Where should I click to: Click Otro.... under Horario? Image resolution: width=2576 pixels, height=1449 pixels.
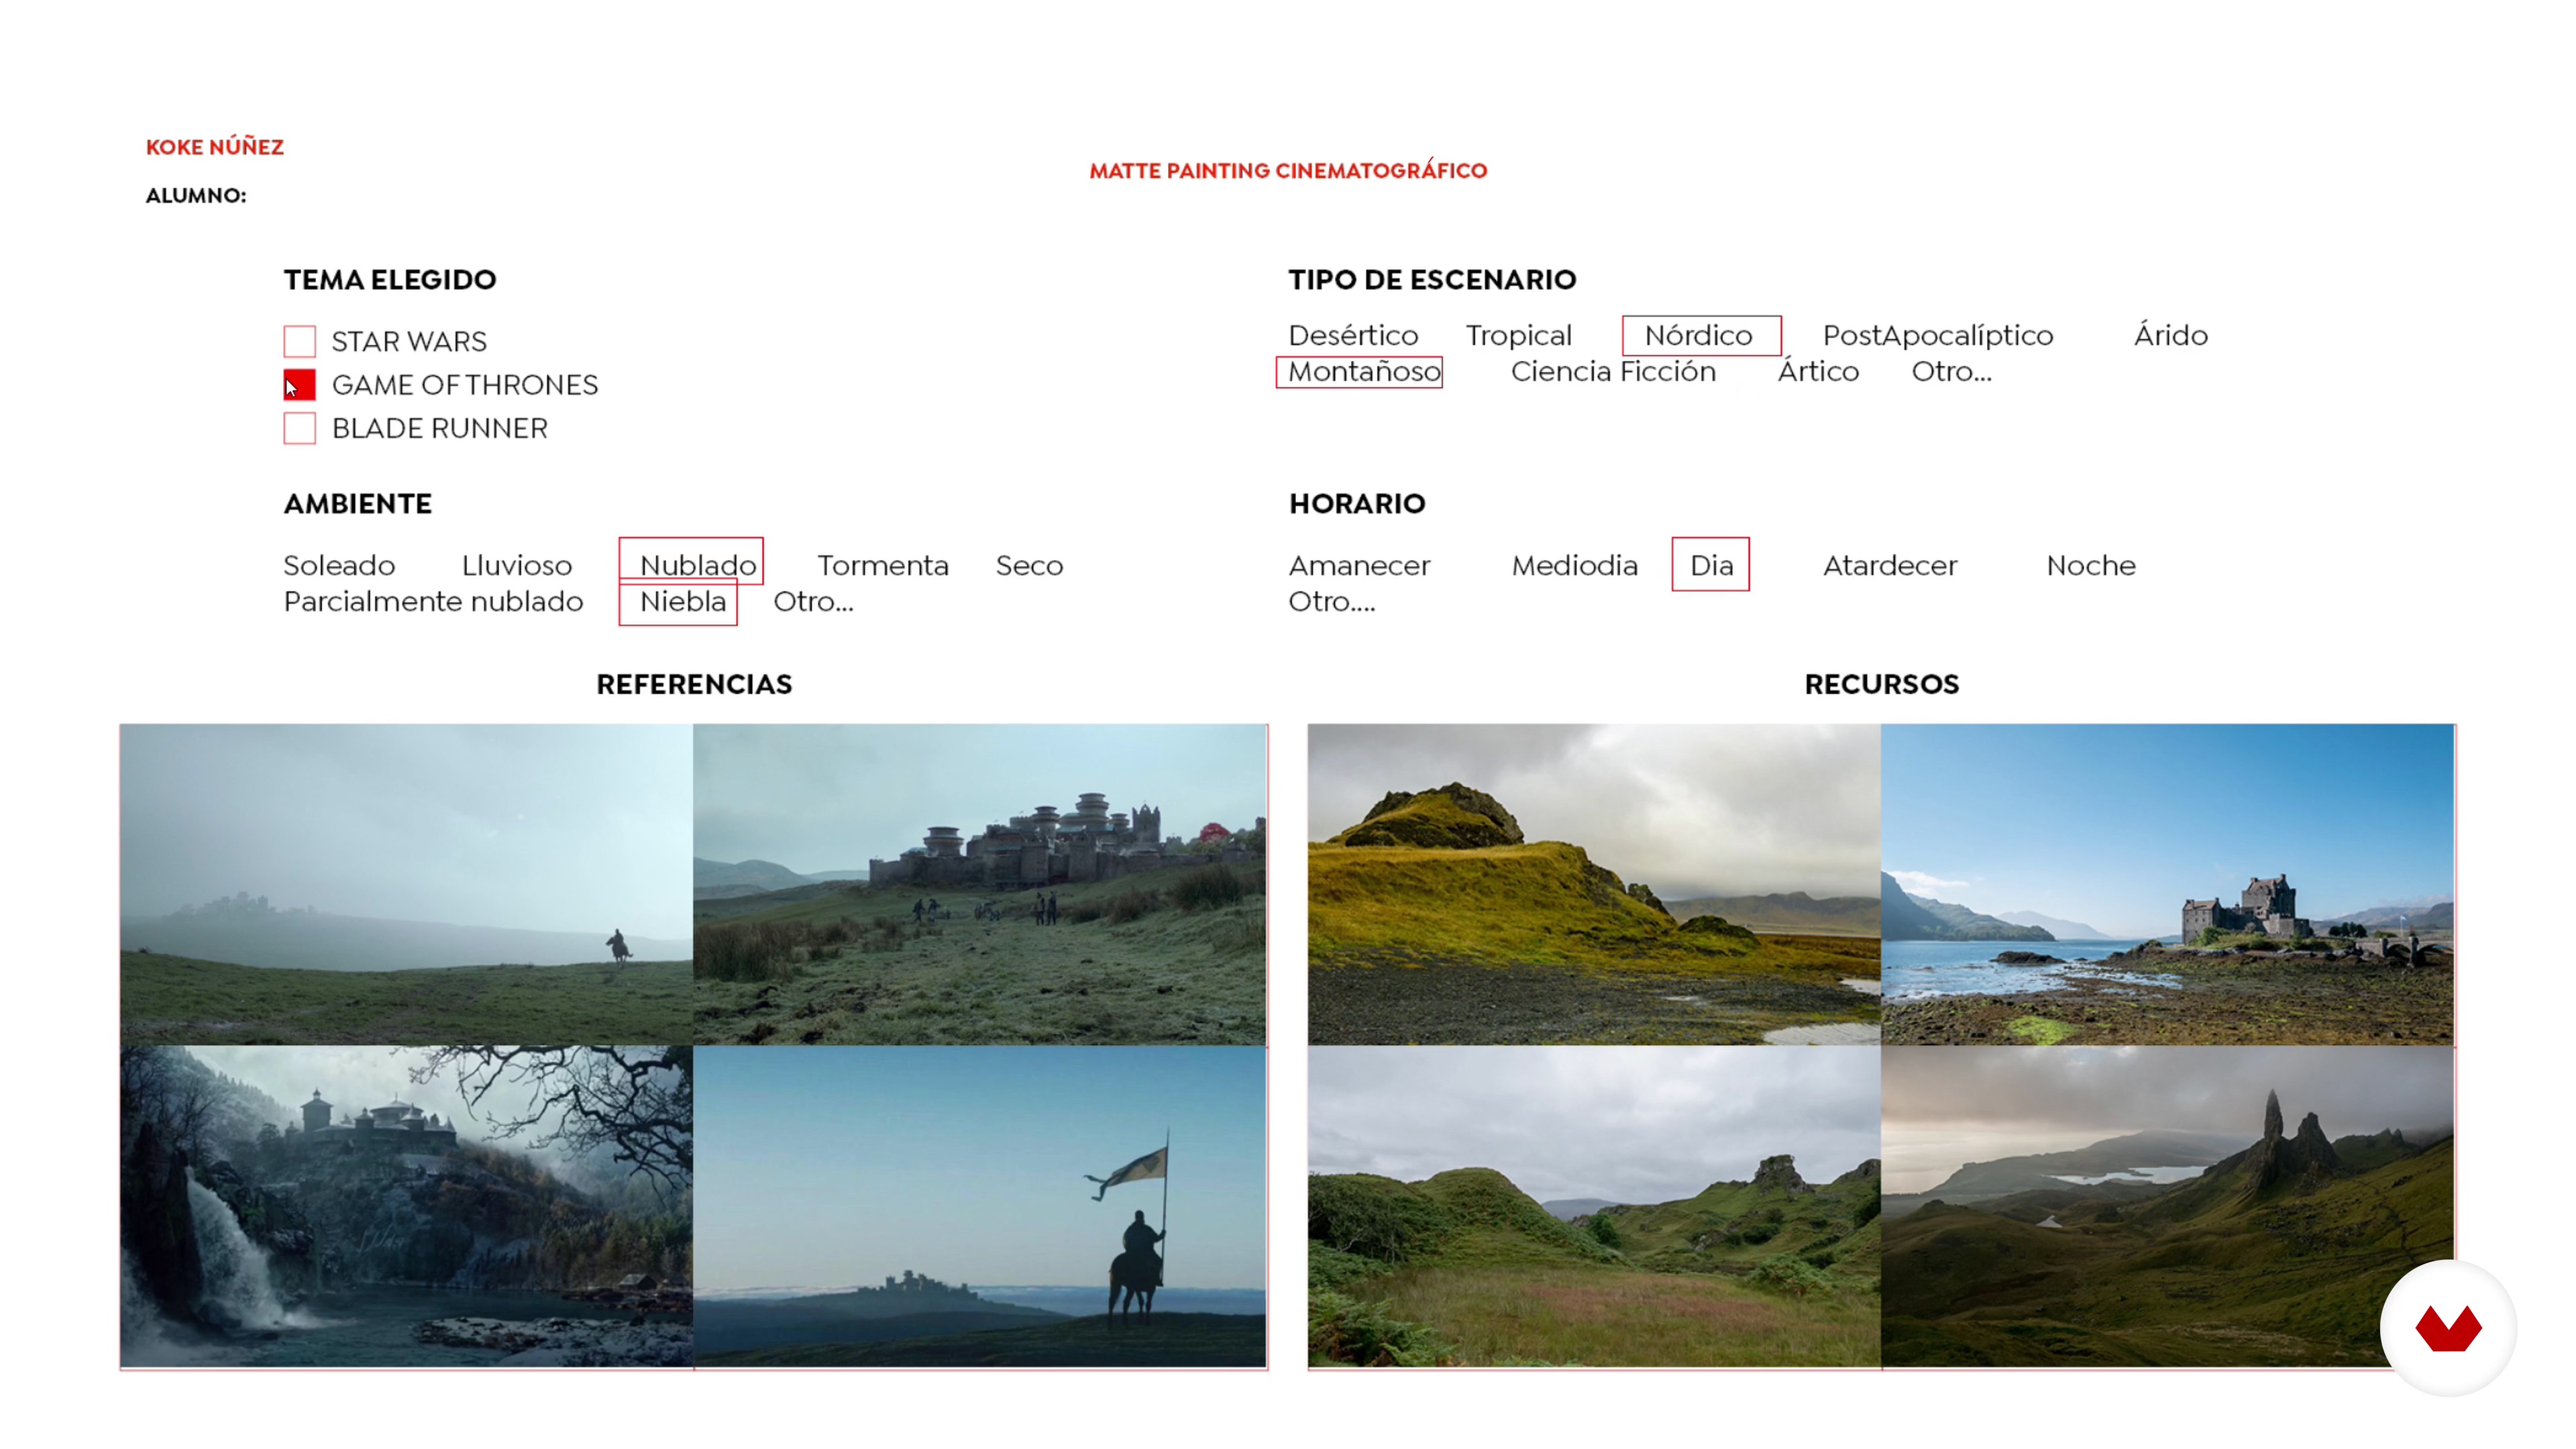click(1332, 602)
